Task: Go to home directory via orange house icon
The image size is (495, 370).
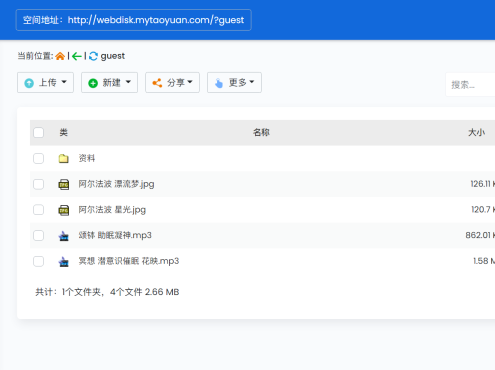Action: tap(60, 56)
